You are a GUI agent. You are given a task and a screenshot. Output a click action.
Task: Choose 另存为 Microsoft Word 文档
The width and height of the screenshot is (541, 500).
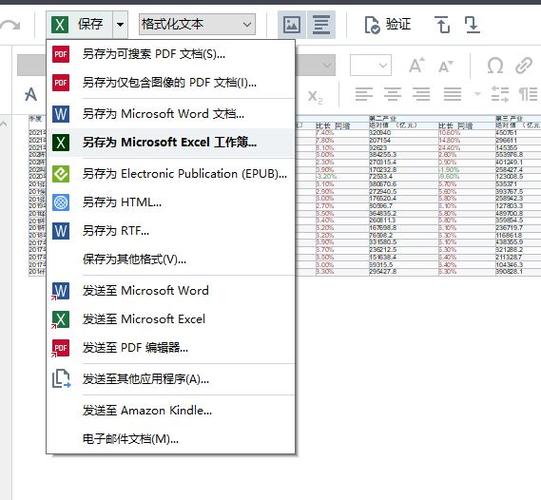pos(171,114)
